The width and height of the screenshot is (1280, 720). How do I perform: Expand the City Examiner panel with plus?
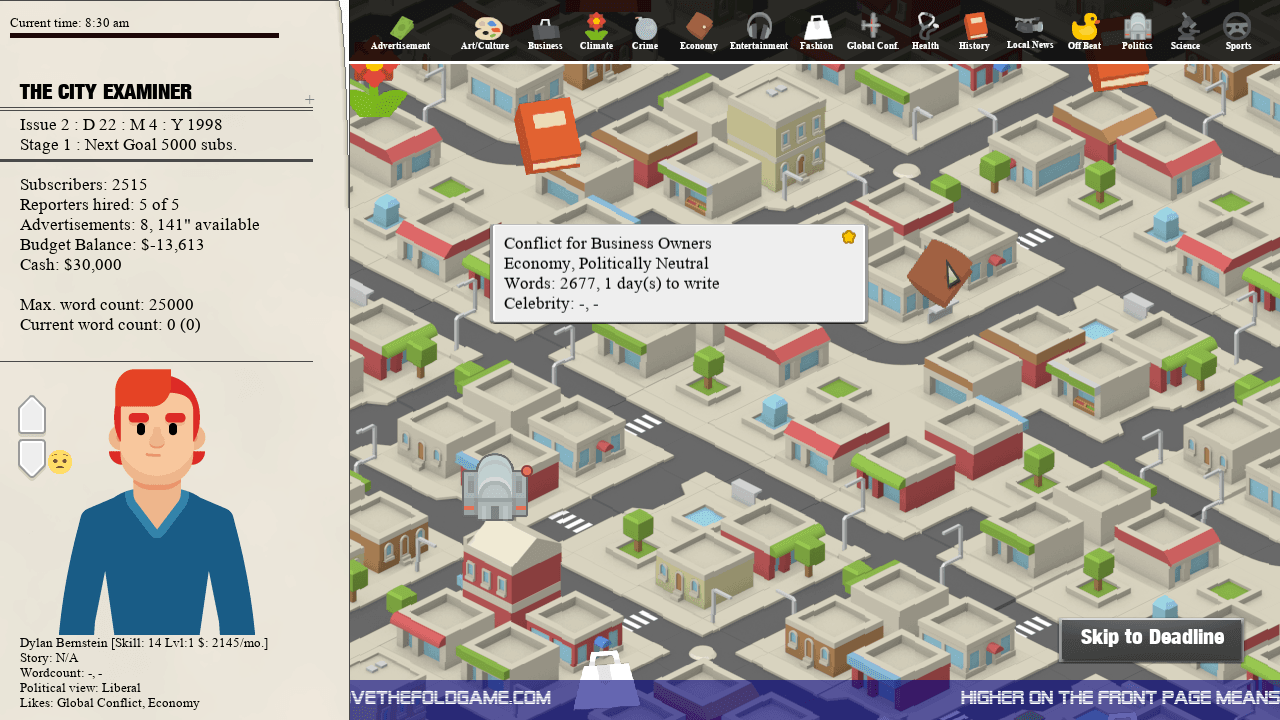(x=309, y=99)
